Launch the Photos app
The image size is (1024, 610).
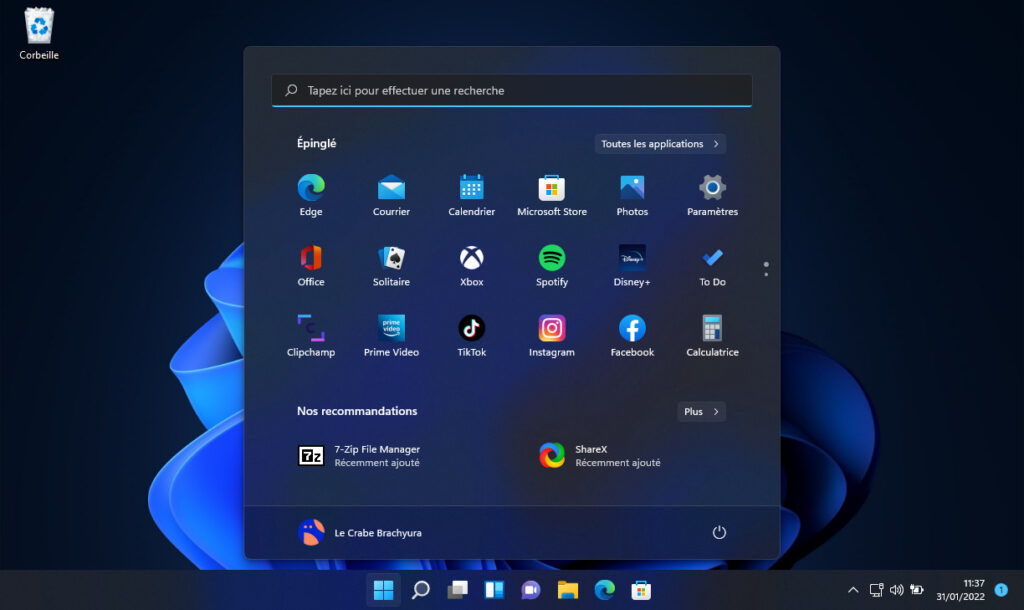pos(632,195)
